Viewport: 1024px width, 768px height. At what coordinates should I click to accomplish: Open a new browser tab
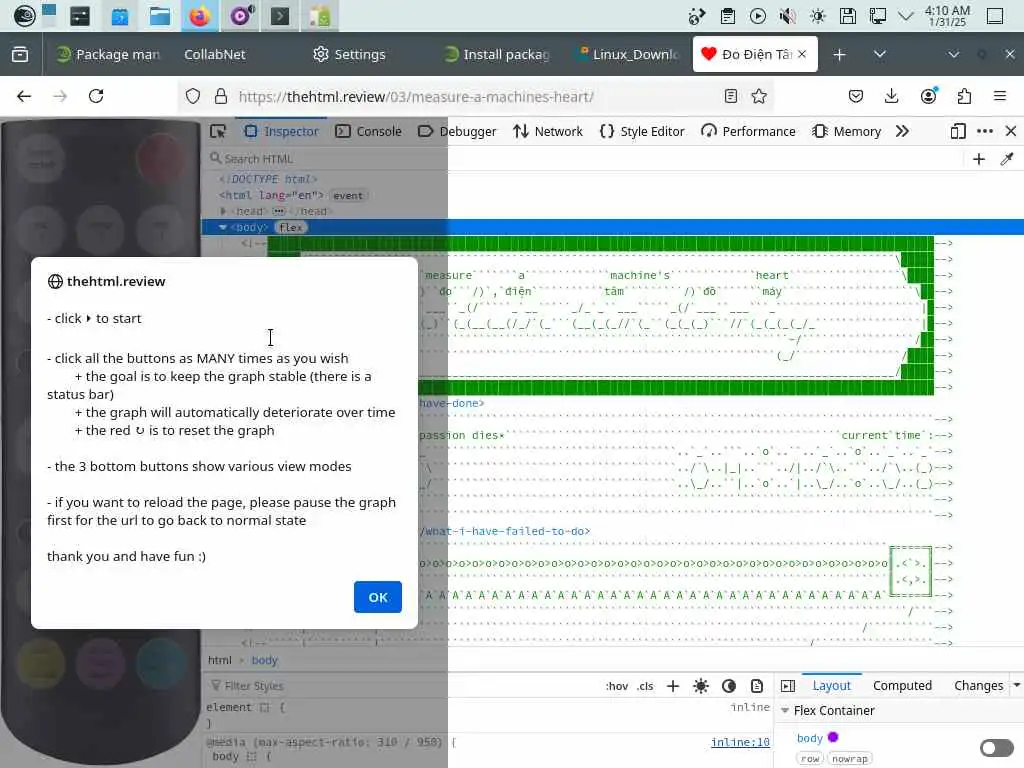(839, 54)
